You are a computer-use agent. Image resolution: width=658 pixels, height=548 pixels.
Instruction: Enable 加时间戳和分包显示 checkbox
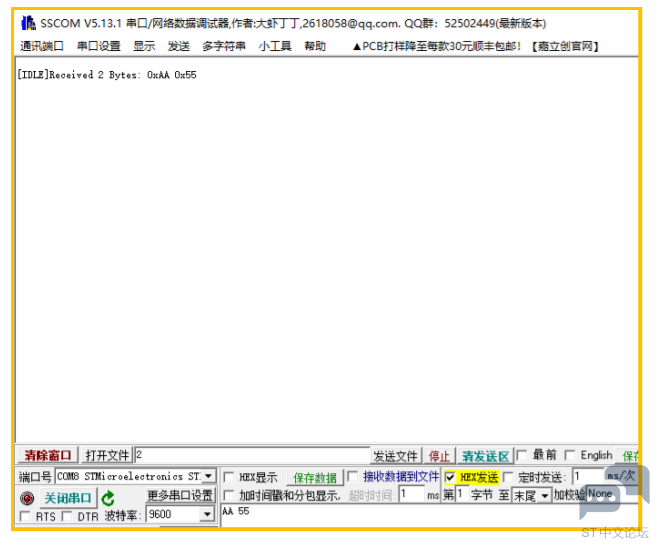pos(229,496)
